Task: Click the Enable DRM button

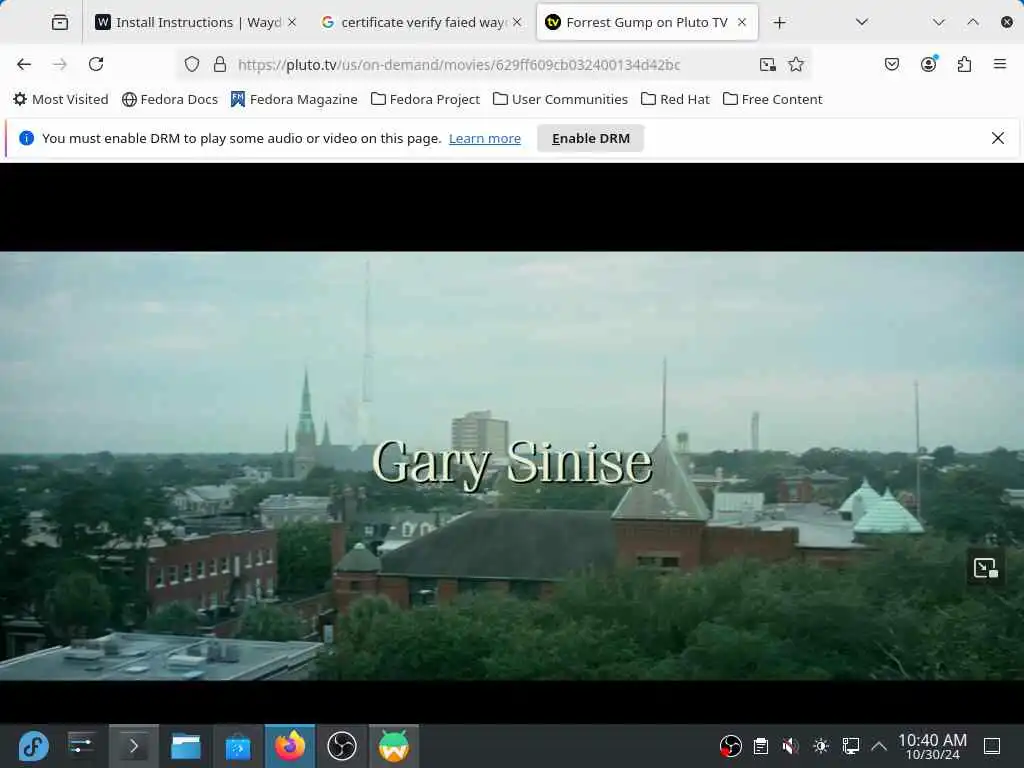Action: [590, 138]
